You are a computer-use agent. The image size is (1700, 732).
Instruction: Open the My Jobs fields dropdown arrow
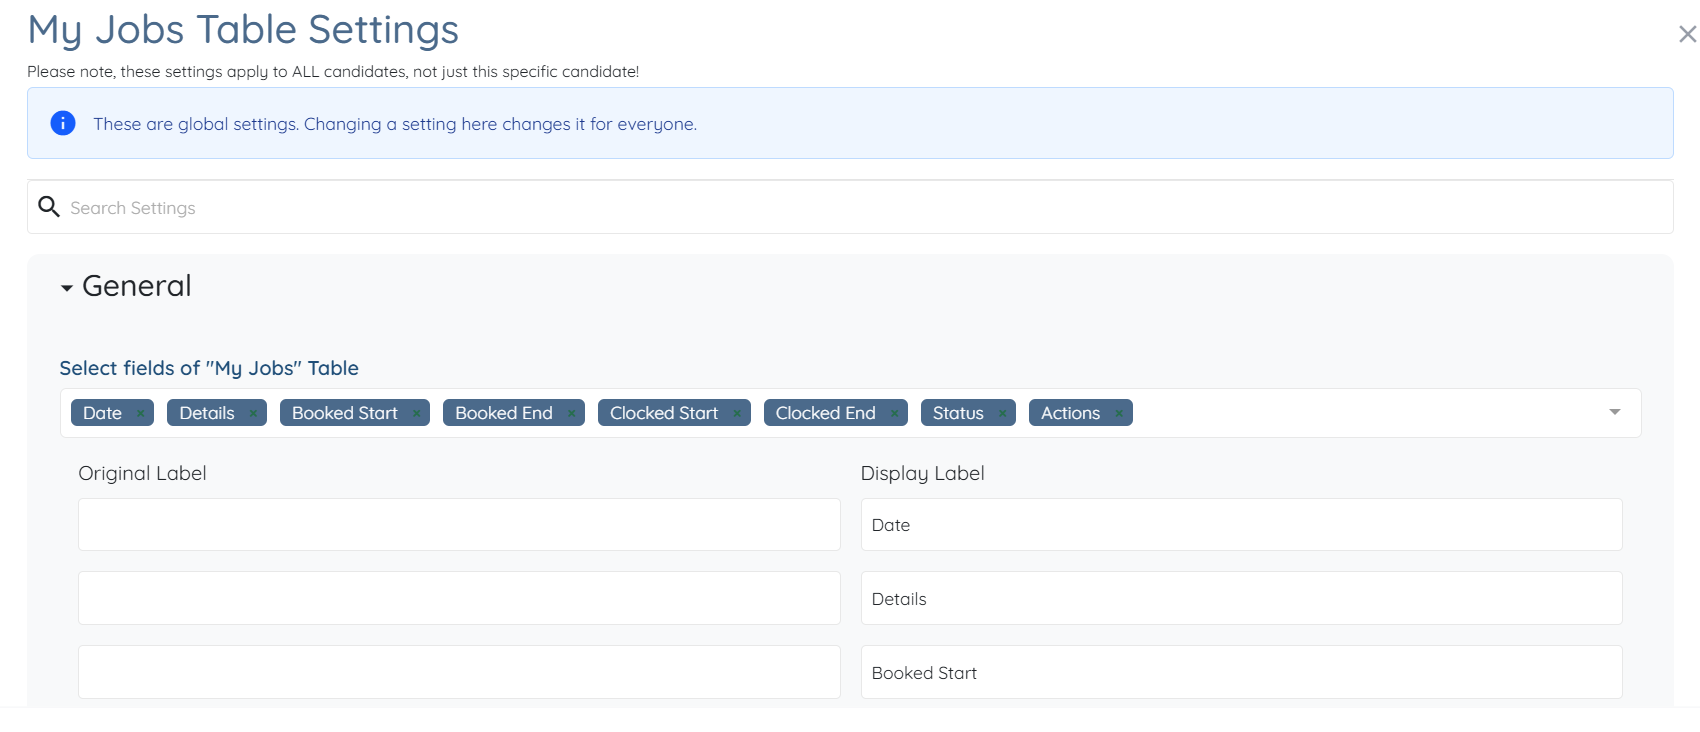pos(1614,412)
